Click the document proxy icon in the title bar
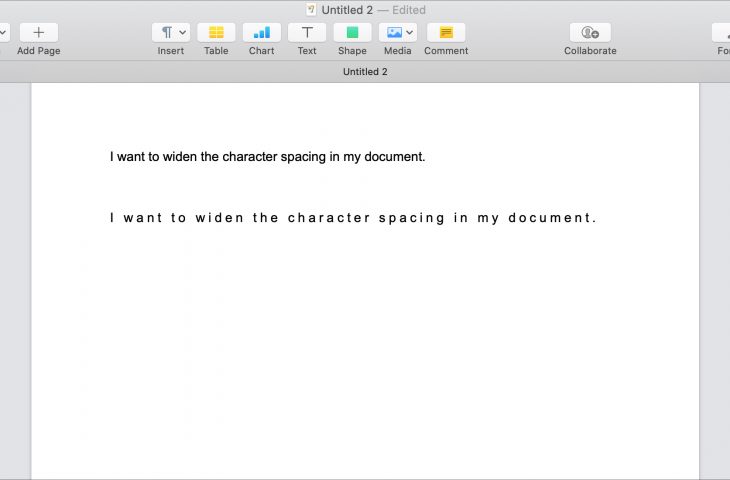730x480 pixels. tap(311, 10)
